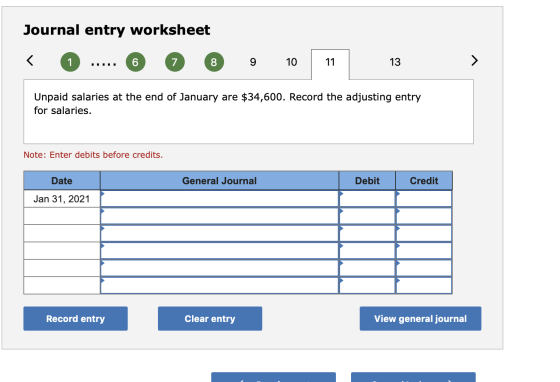Click fourth row Credit amount field
Viewport: 560px width, 382px height.
[424, 251]
